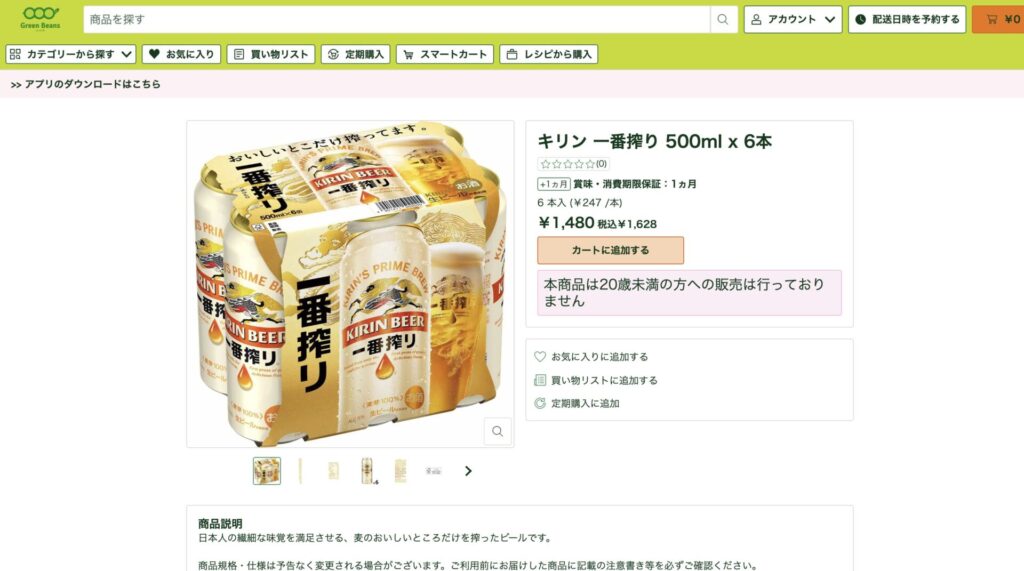The image size is (1024, 571).
Task: Click the search magnifier icon
Action: click(722, 20)
